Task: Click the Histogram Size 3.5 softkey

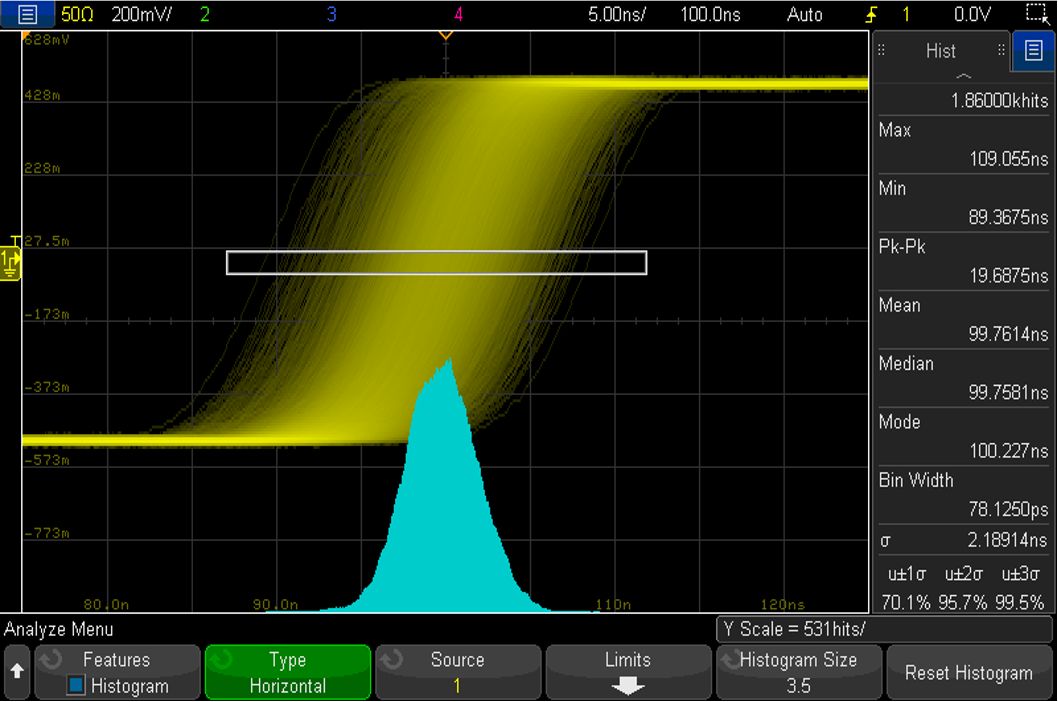Action: (x=797, y=672)
